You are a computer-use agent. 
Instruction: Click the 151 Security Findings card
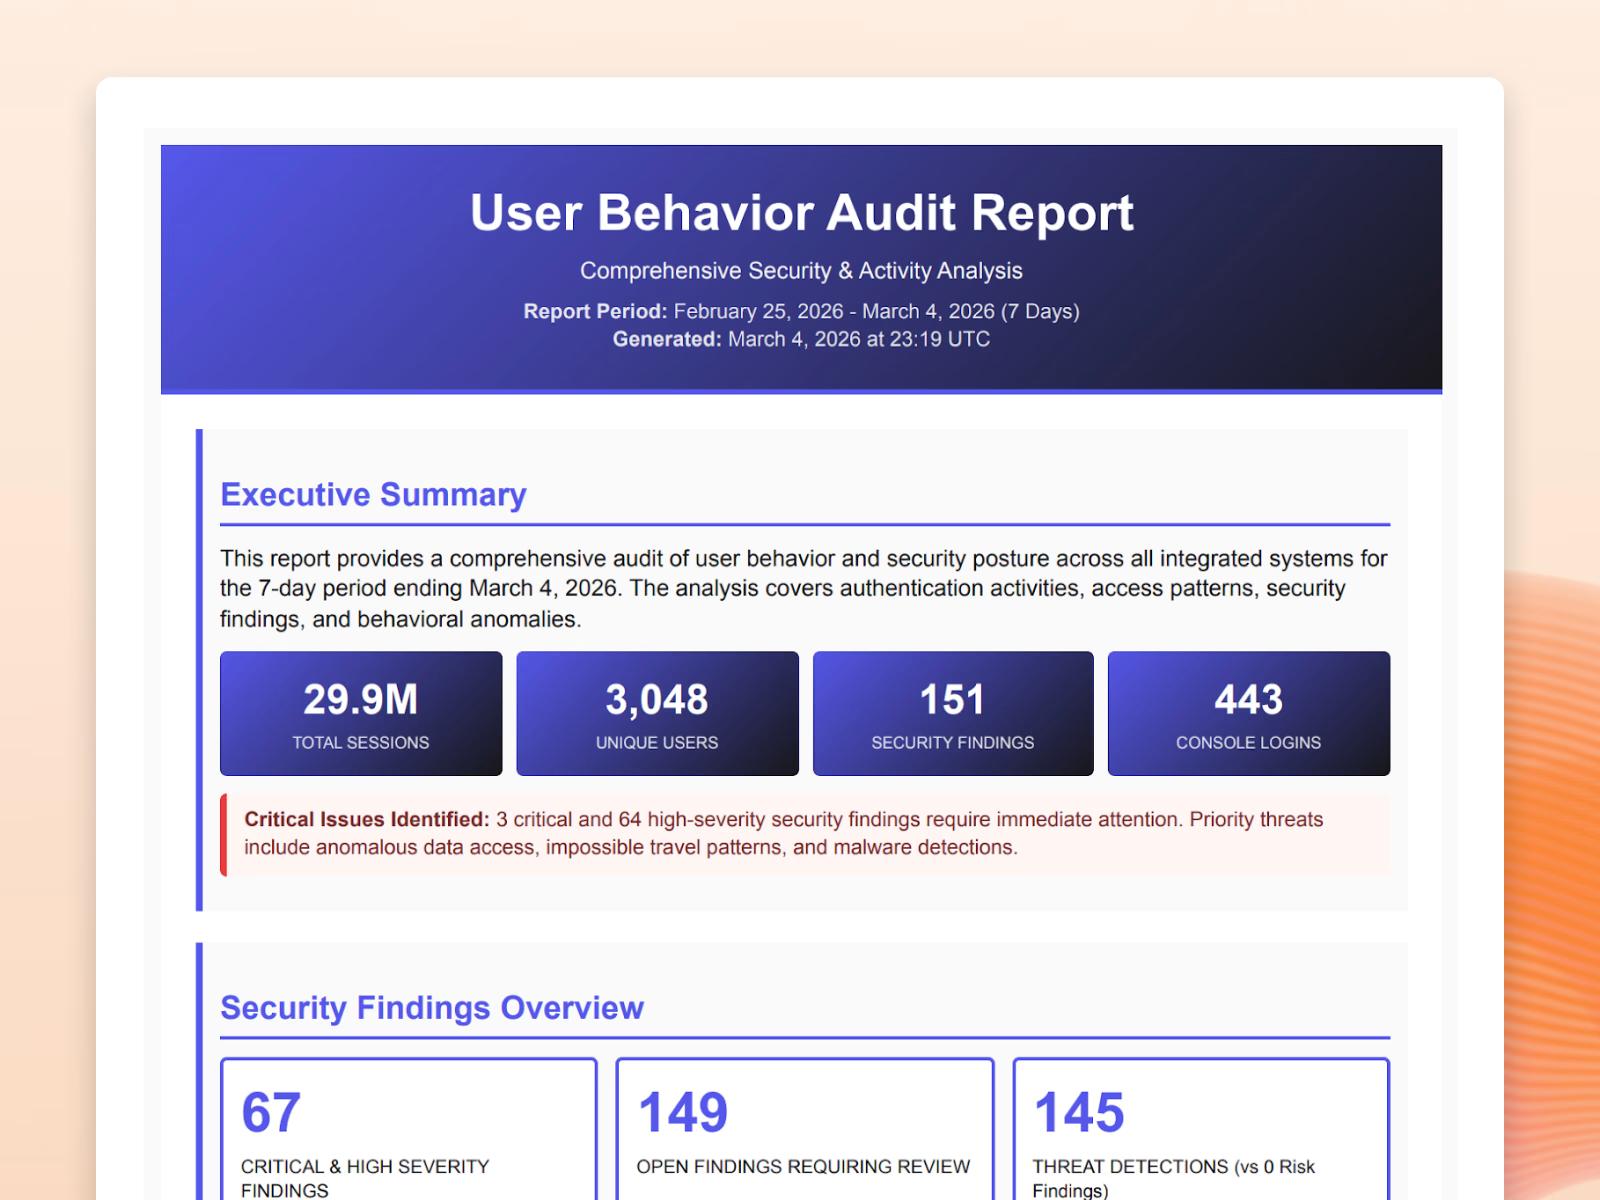coord(953,713)
